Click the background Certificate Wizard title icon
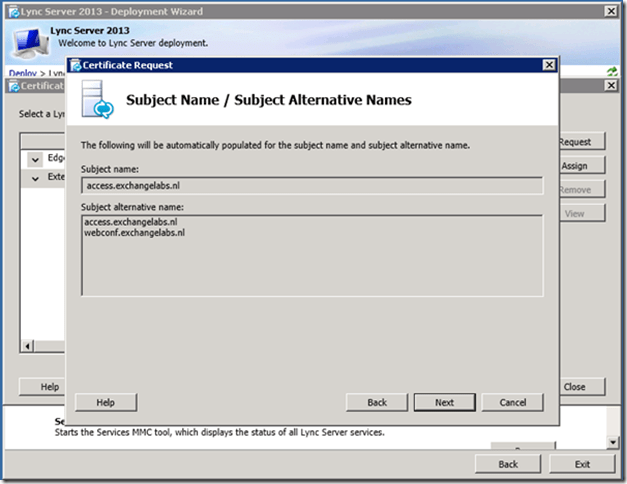 (14, 87)
